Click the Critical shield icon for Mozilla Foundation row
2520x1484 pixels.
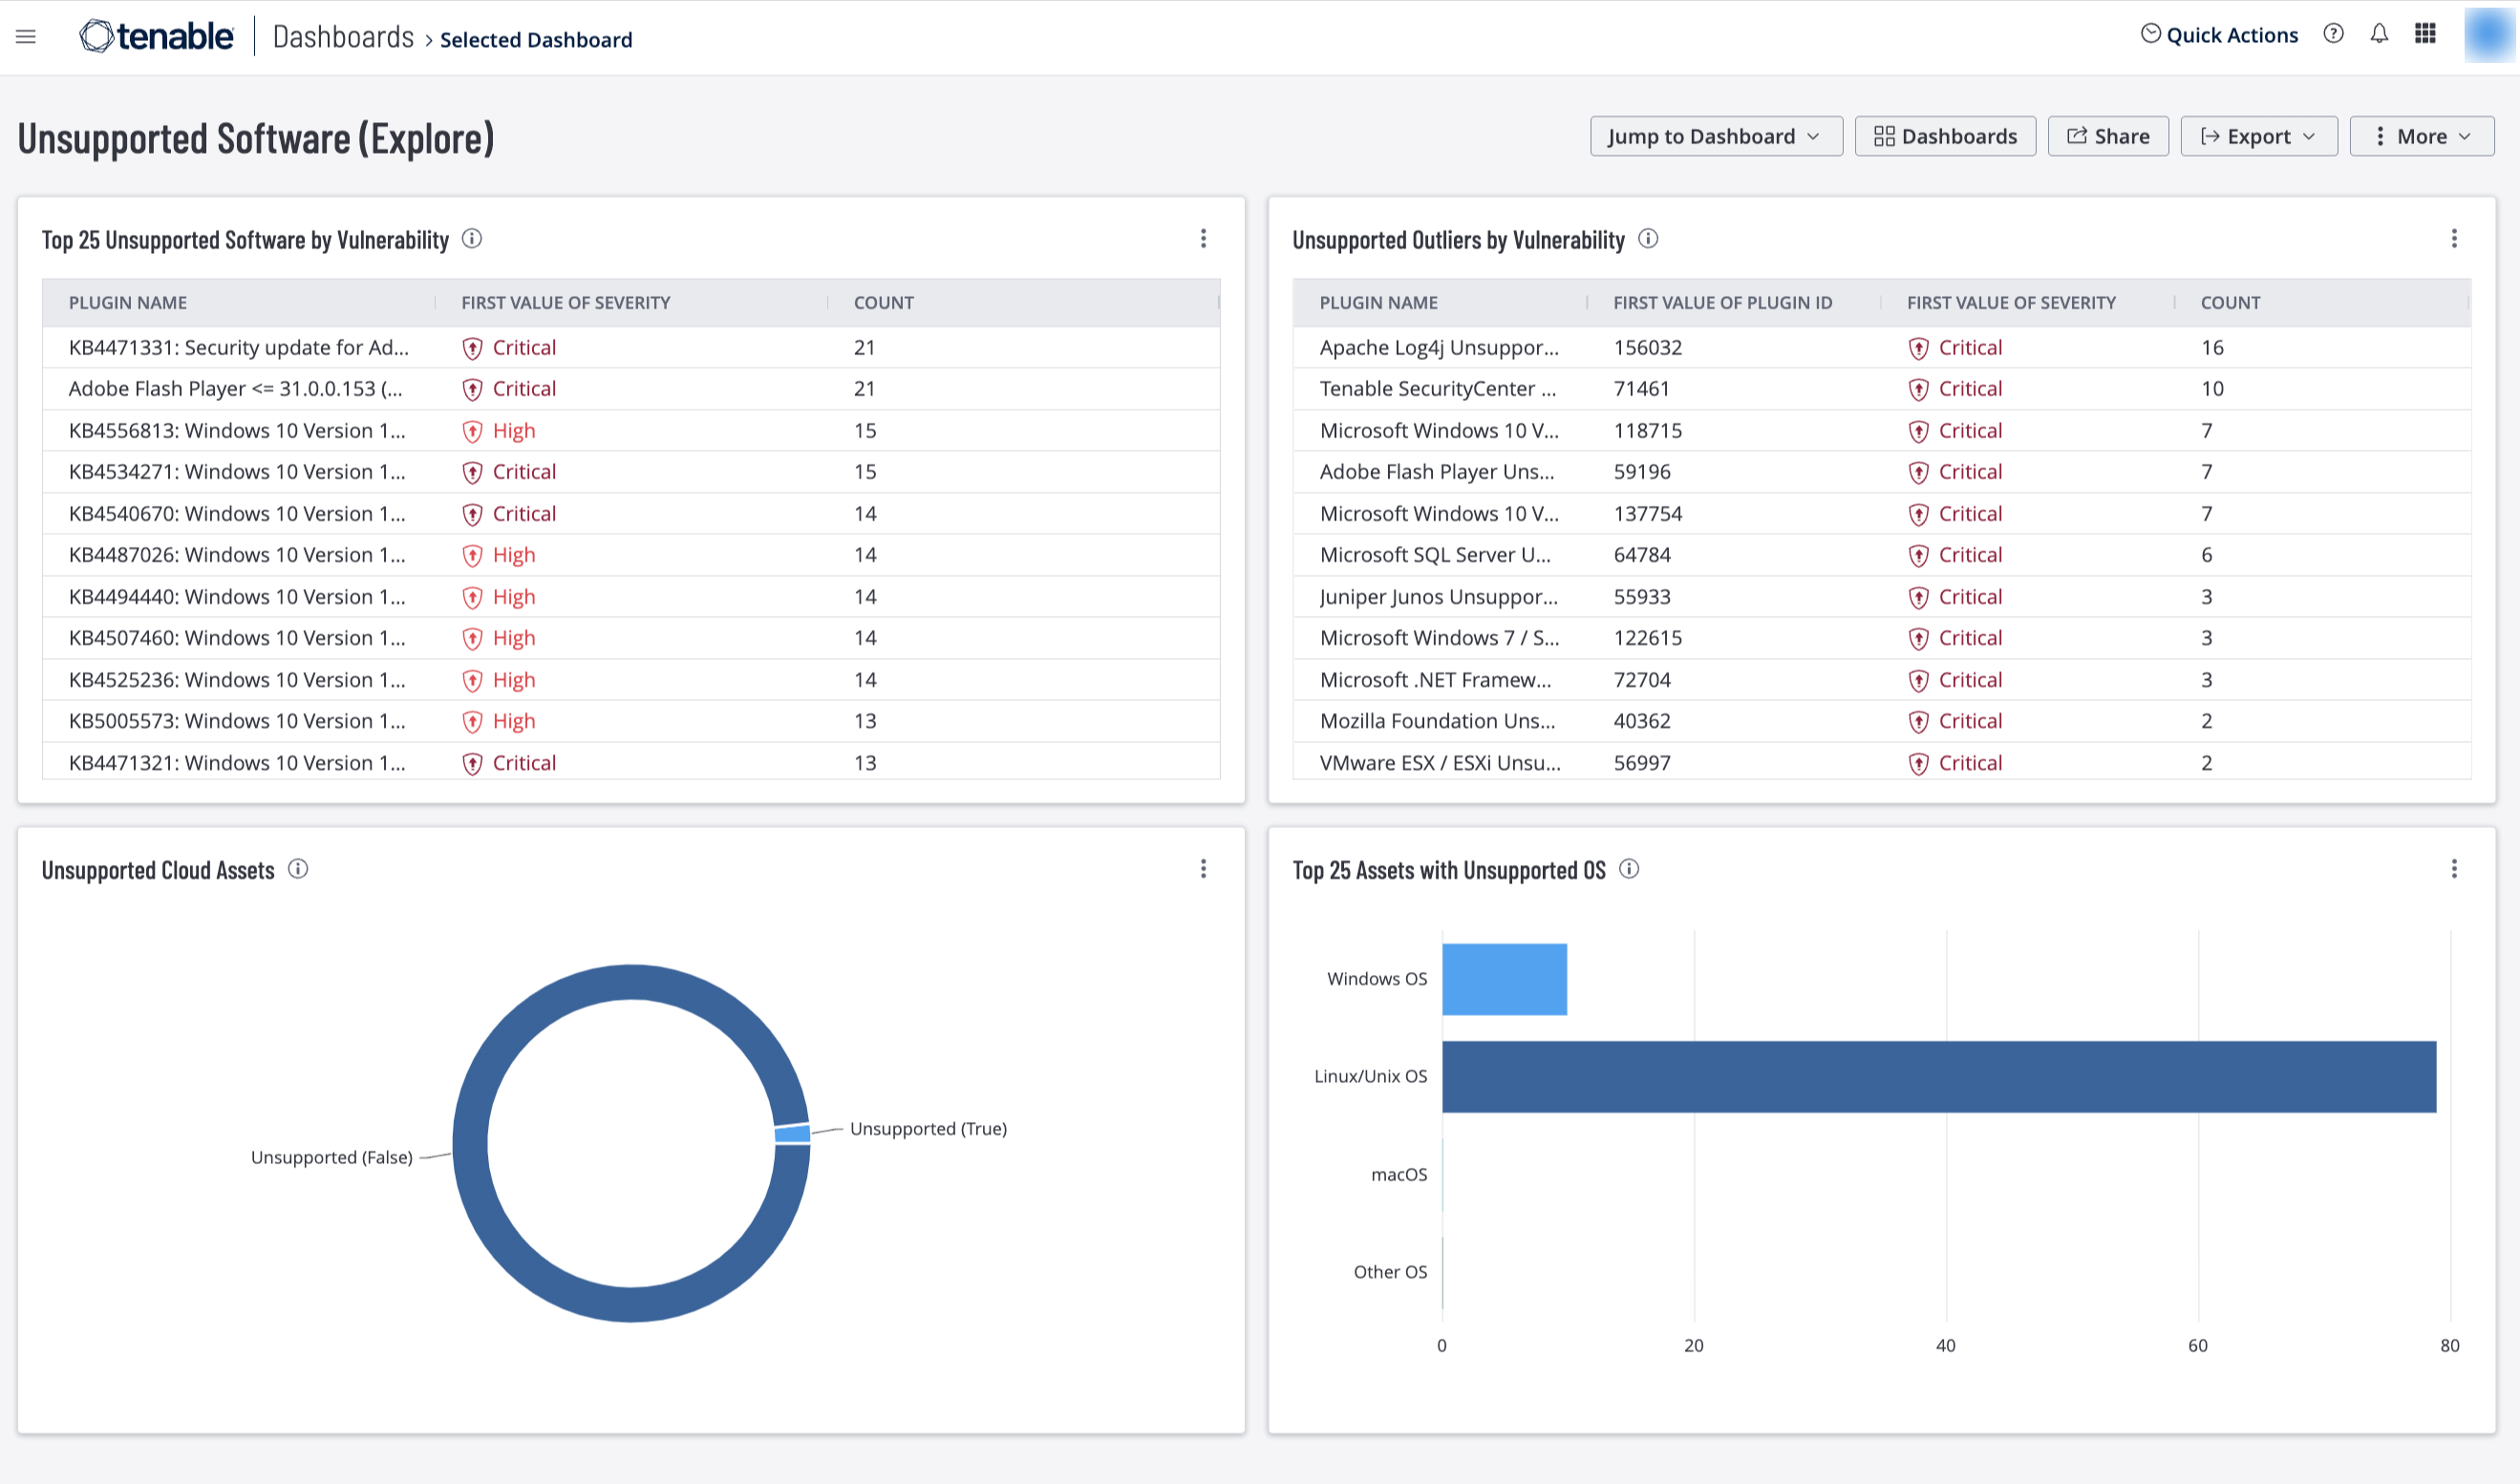[1918, 721]
